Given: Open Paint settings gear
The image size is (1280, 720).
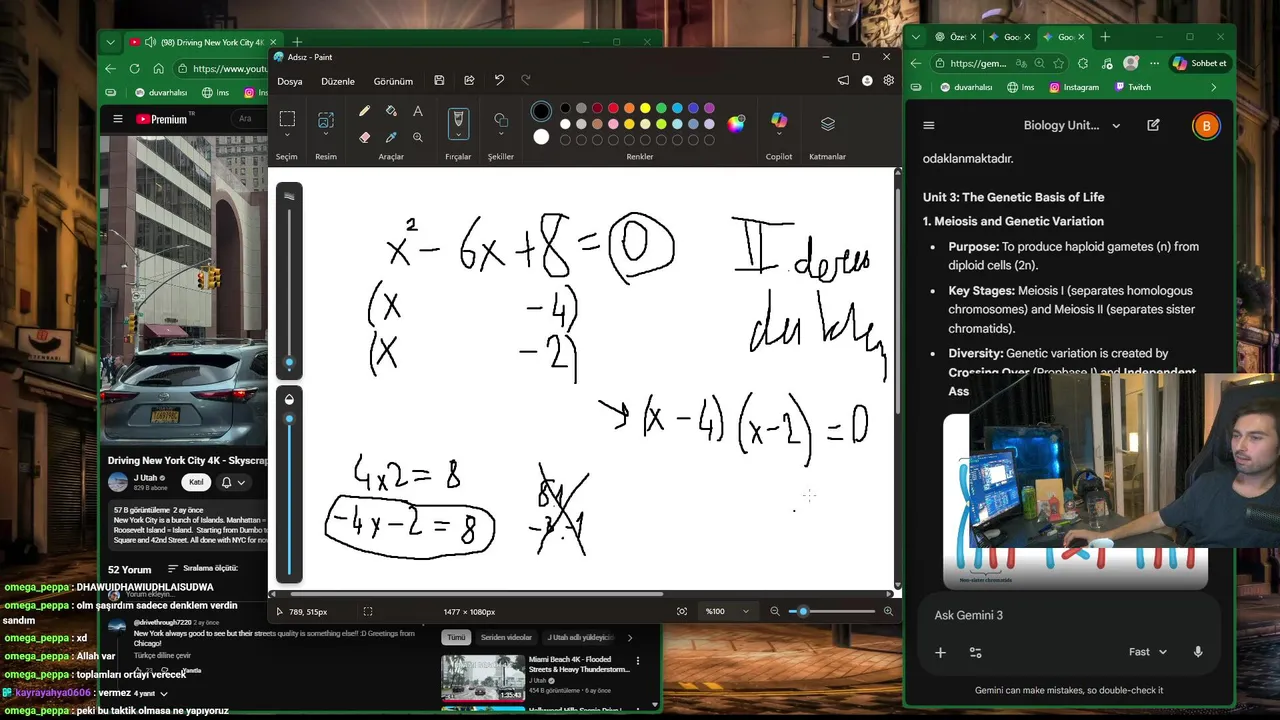Looking at the screenshot, I should [x=888, y=81].
